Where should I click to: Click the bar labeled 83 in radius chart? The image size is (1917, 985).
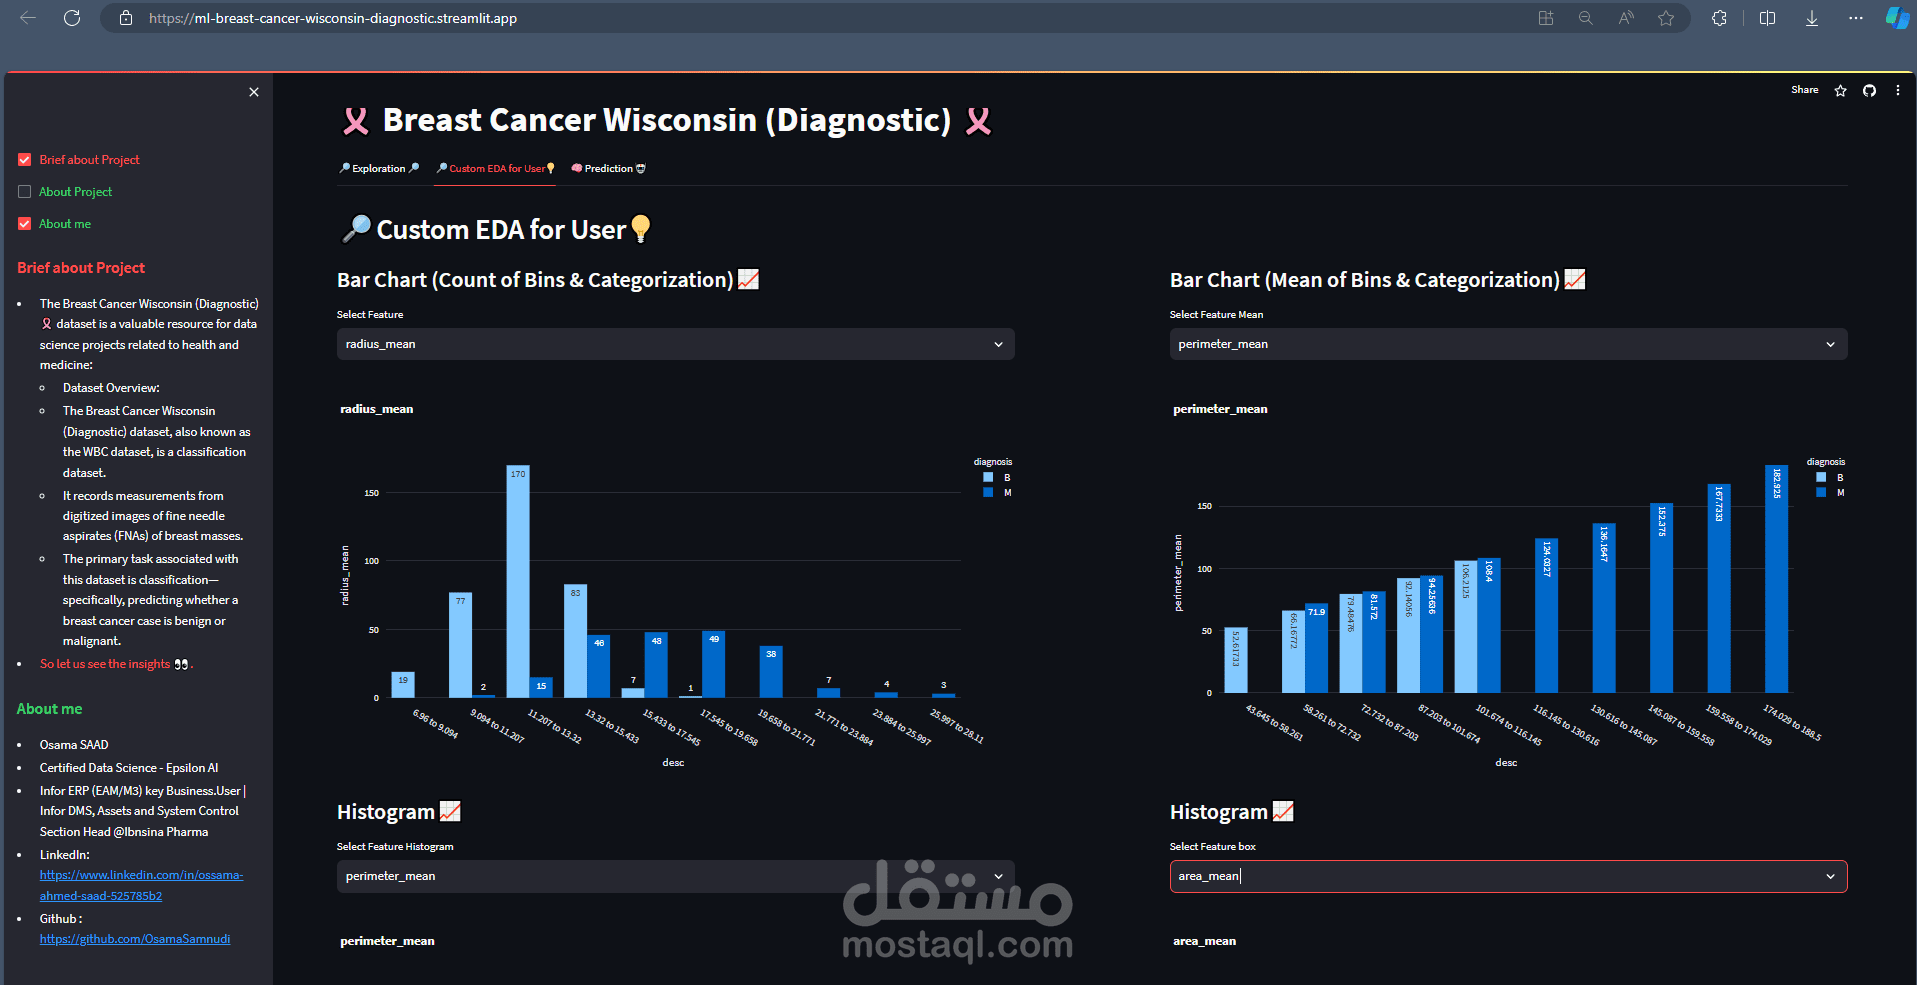pos(575,641)
